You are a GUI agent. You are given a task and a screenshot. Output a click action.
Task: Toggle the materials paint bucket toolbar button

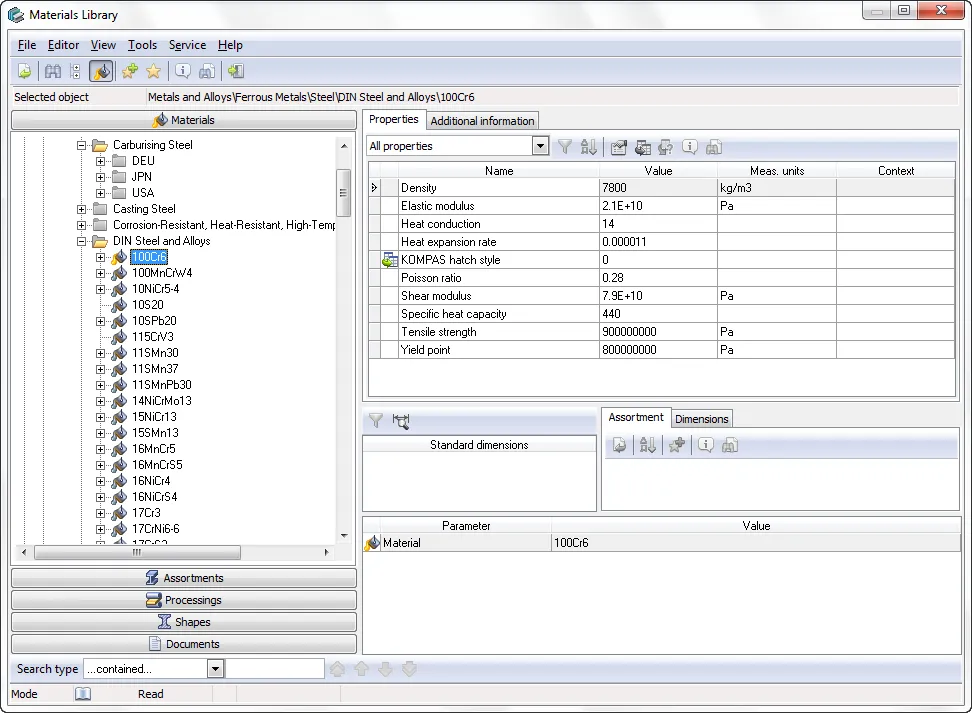pyautogui.click(x=101, y=71)
